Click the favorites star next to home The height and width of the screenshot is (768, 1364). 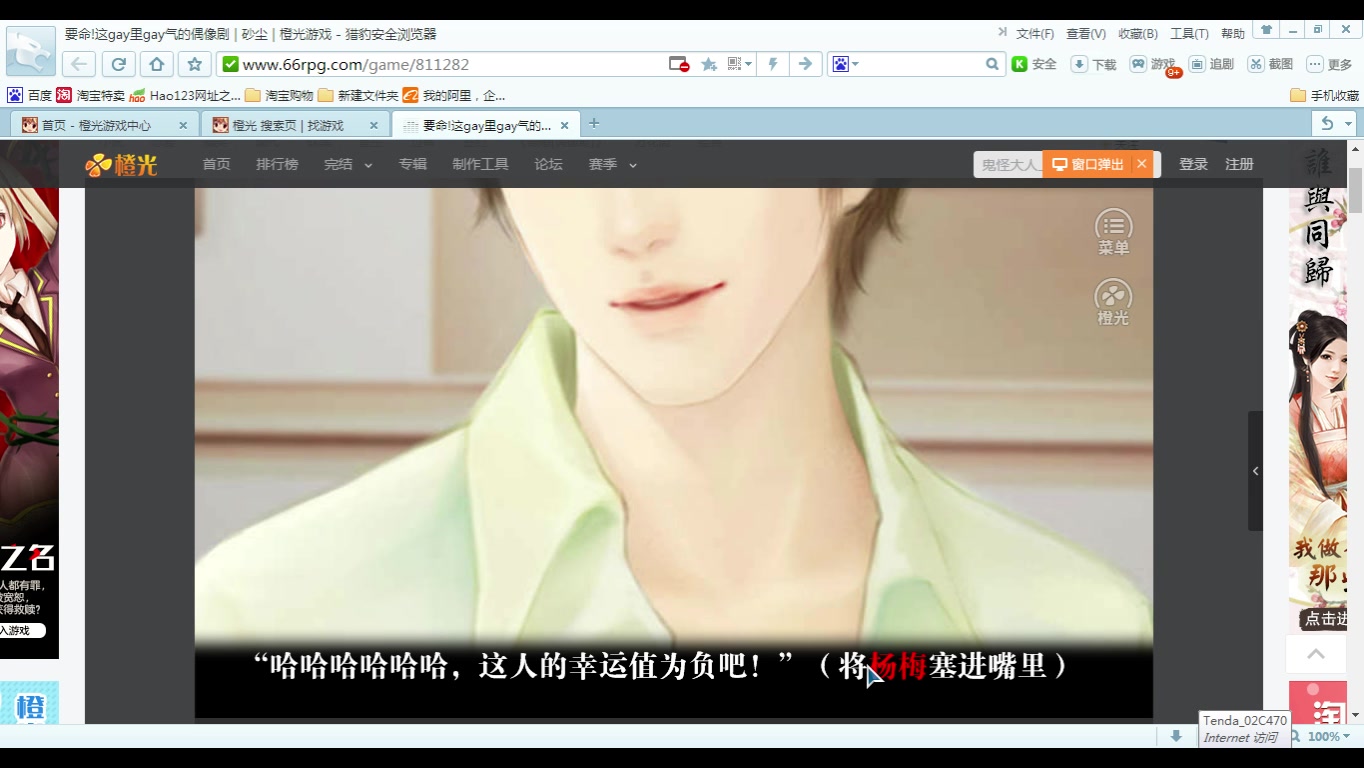pyautogui.click(x=195, y=64)
